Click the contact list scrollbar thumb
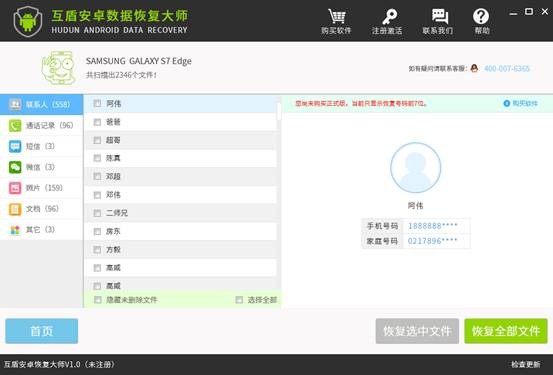The image size is (553, 375). [x=279, y=111]
